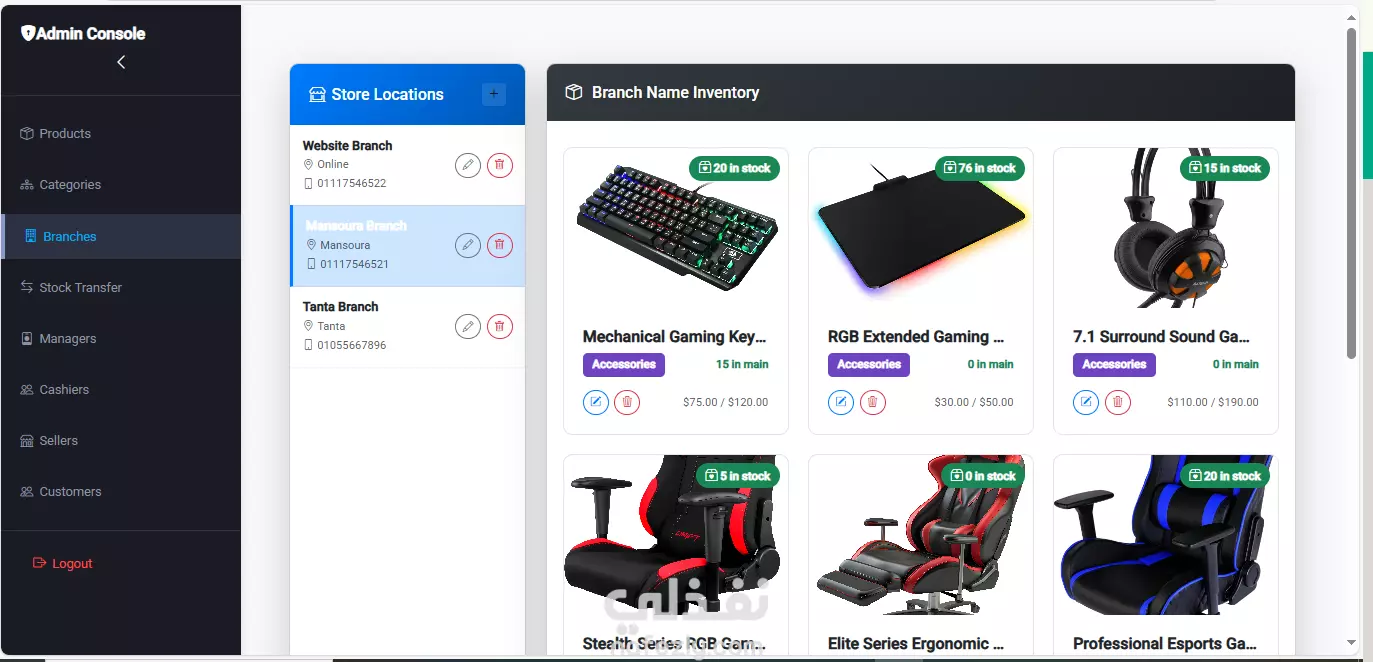The image size is (1373, 662).
Task: Edit the 7.1 Surround Sound headset product
Action: [x=1086, y=402]
